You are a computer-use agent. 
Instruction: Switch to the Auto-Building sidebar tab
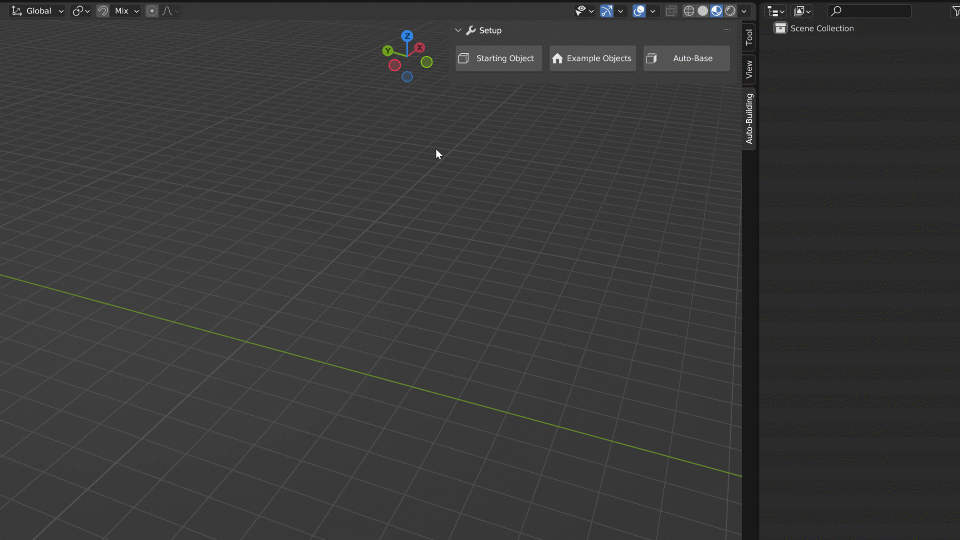pyautogui.click(x=749, y=119)
